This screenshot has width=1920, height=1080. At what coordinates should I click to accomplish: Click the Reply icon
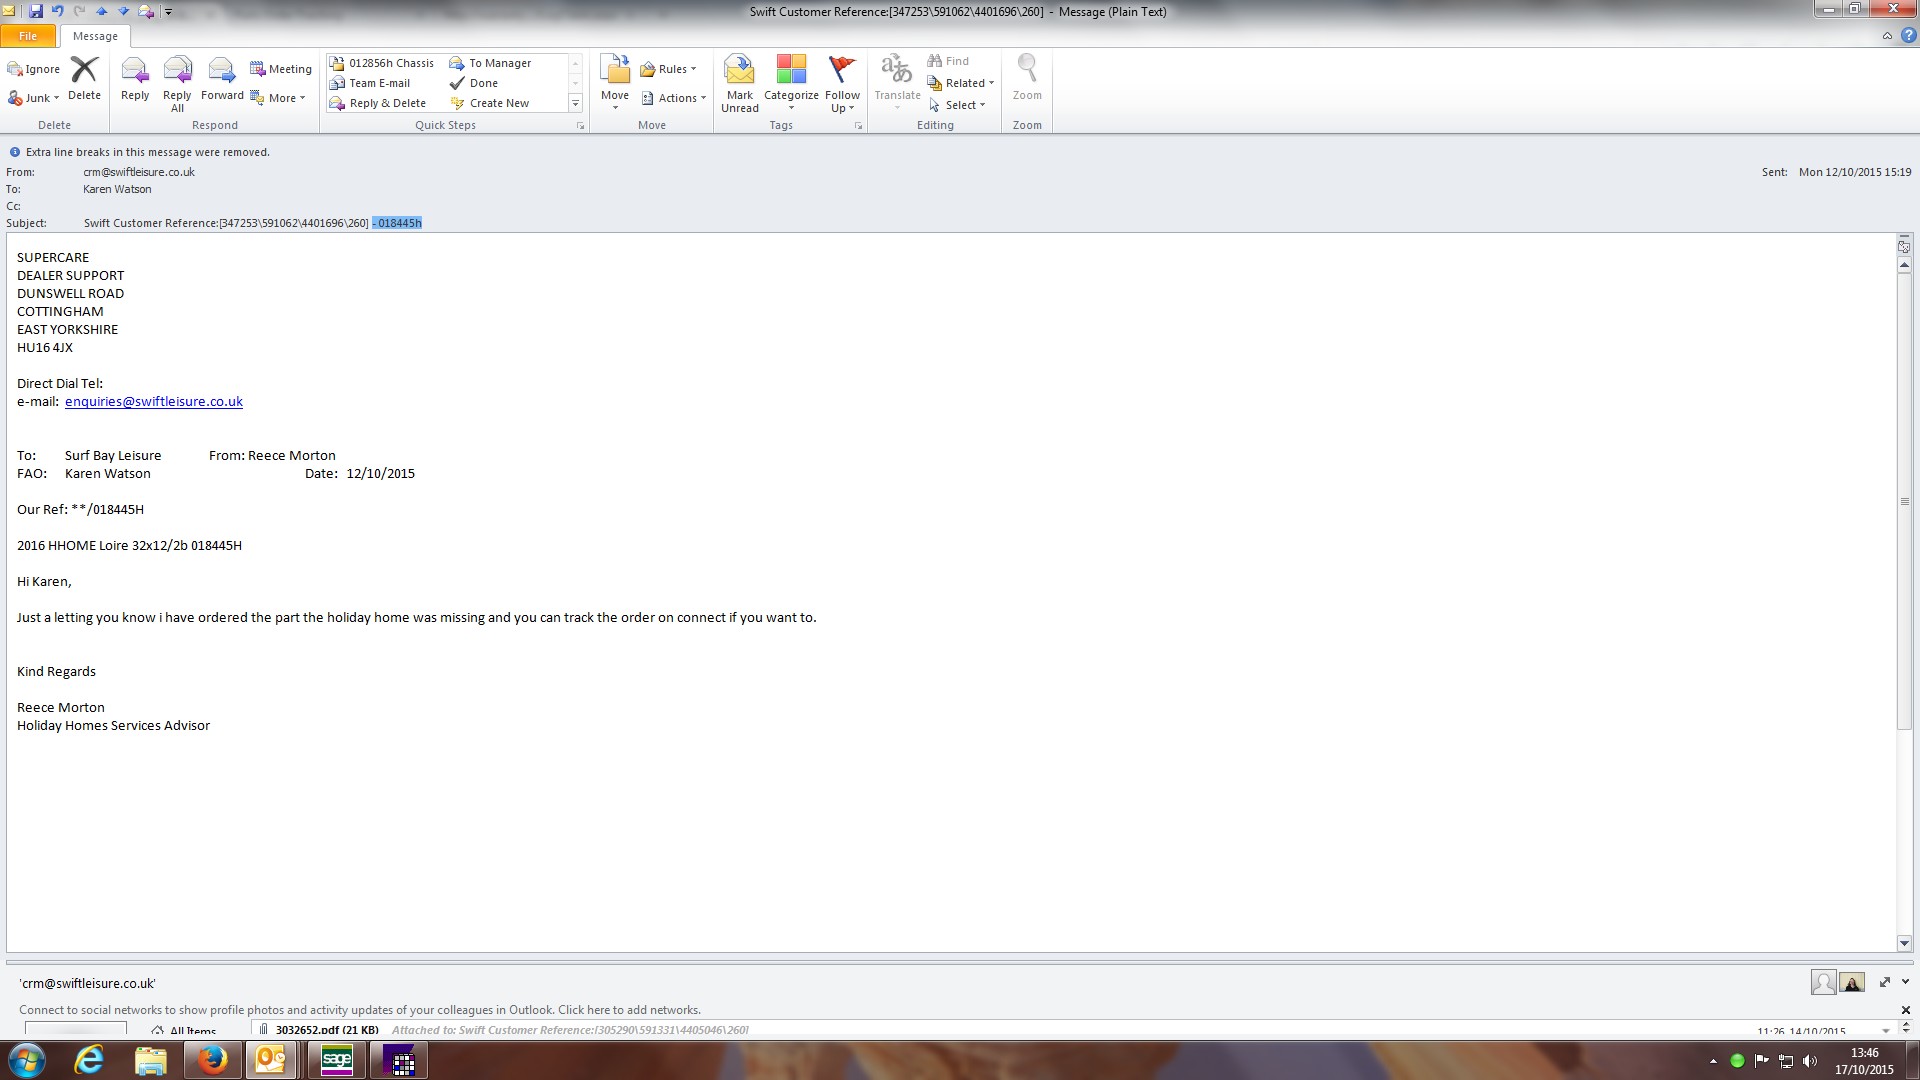134,72
